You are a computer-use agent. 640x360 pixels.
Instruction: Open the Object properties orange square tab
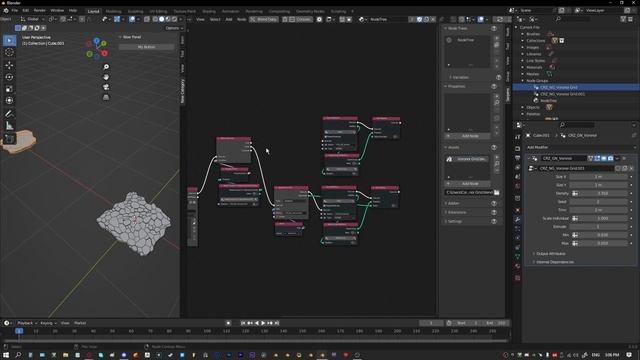click(518, 210)
